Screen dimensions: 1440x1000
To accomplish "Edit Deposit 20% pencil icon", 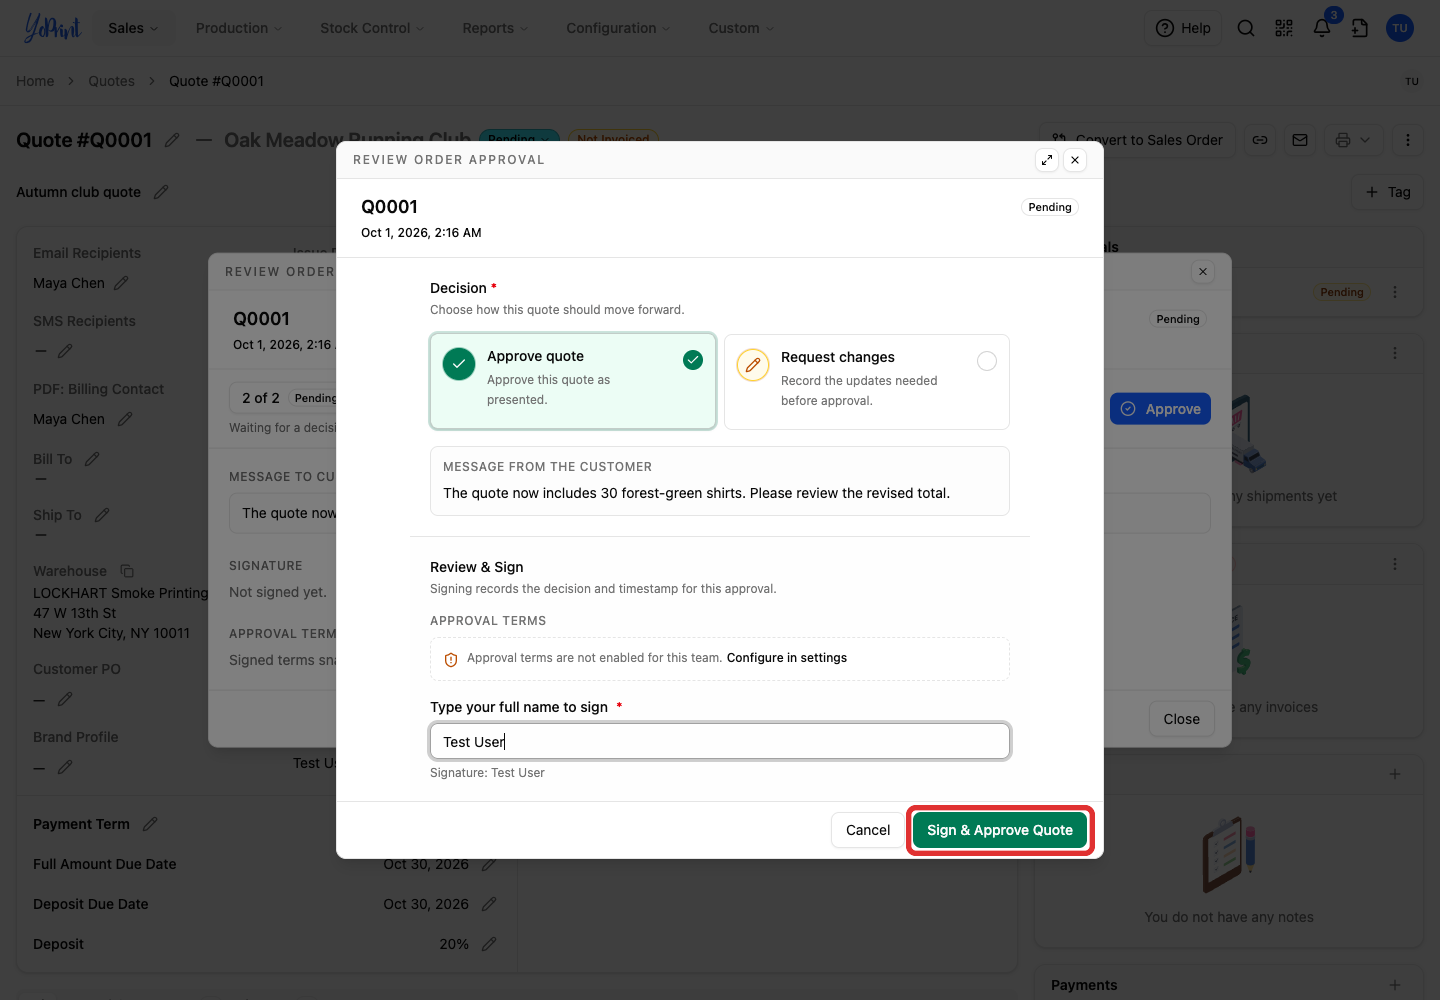I will tap(489, 944).
